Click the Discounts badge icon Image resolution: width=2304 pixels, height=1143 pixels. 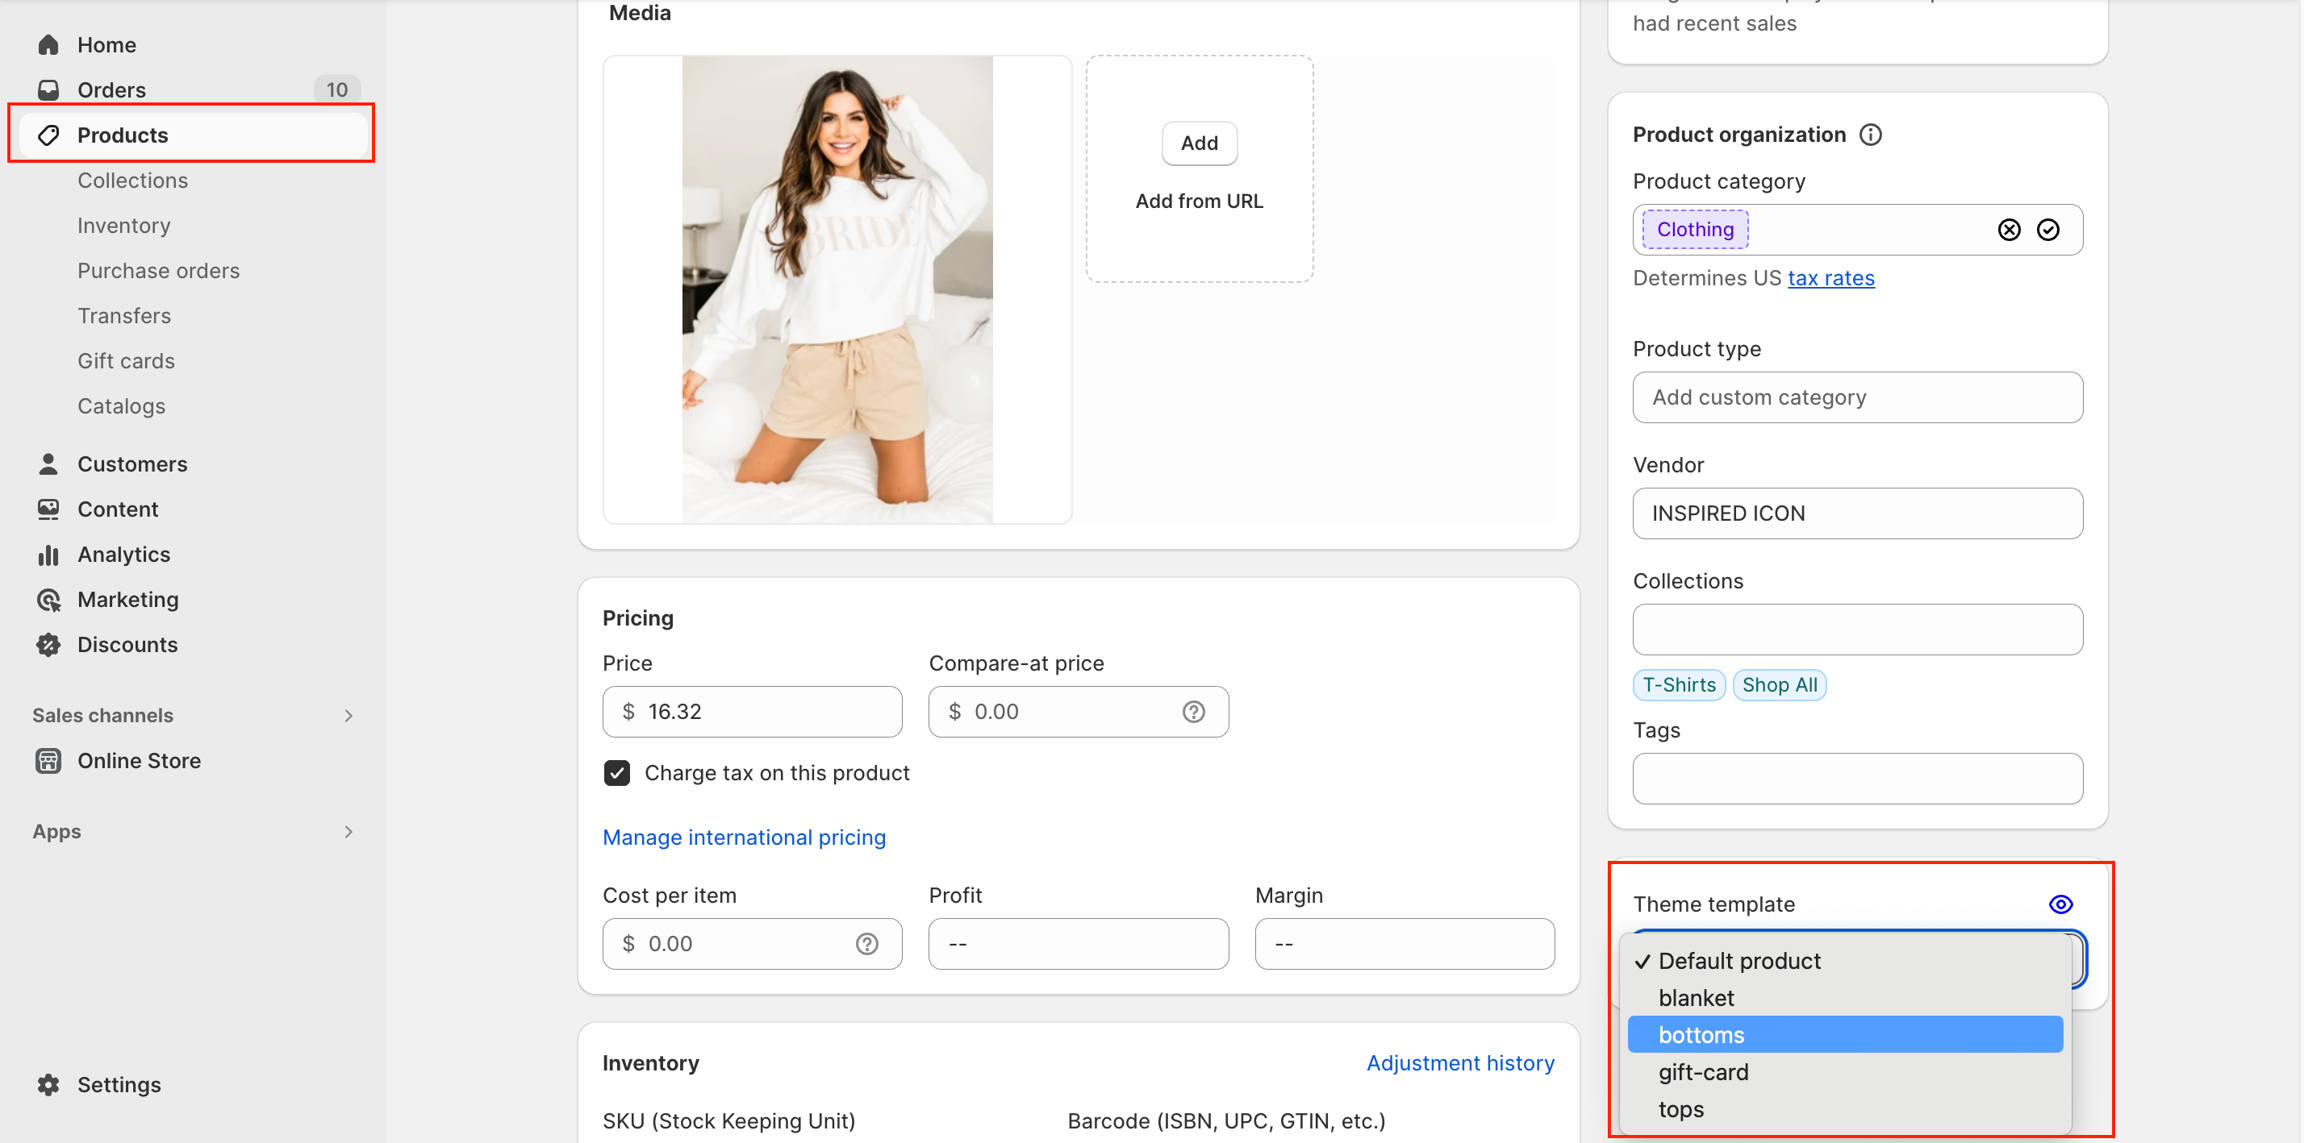click(48, 645)
